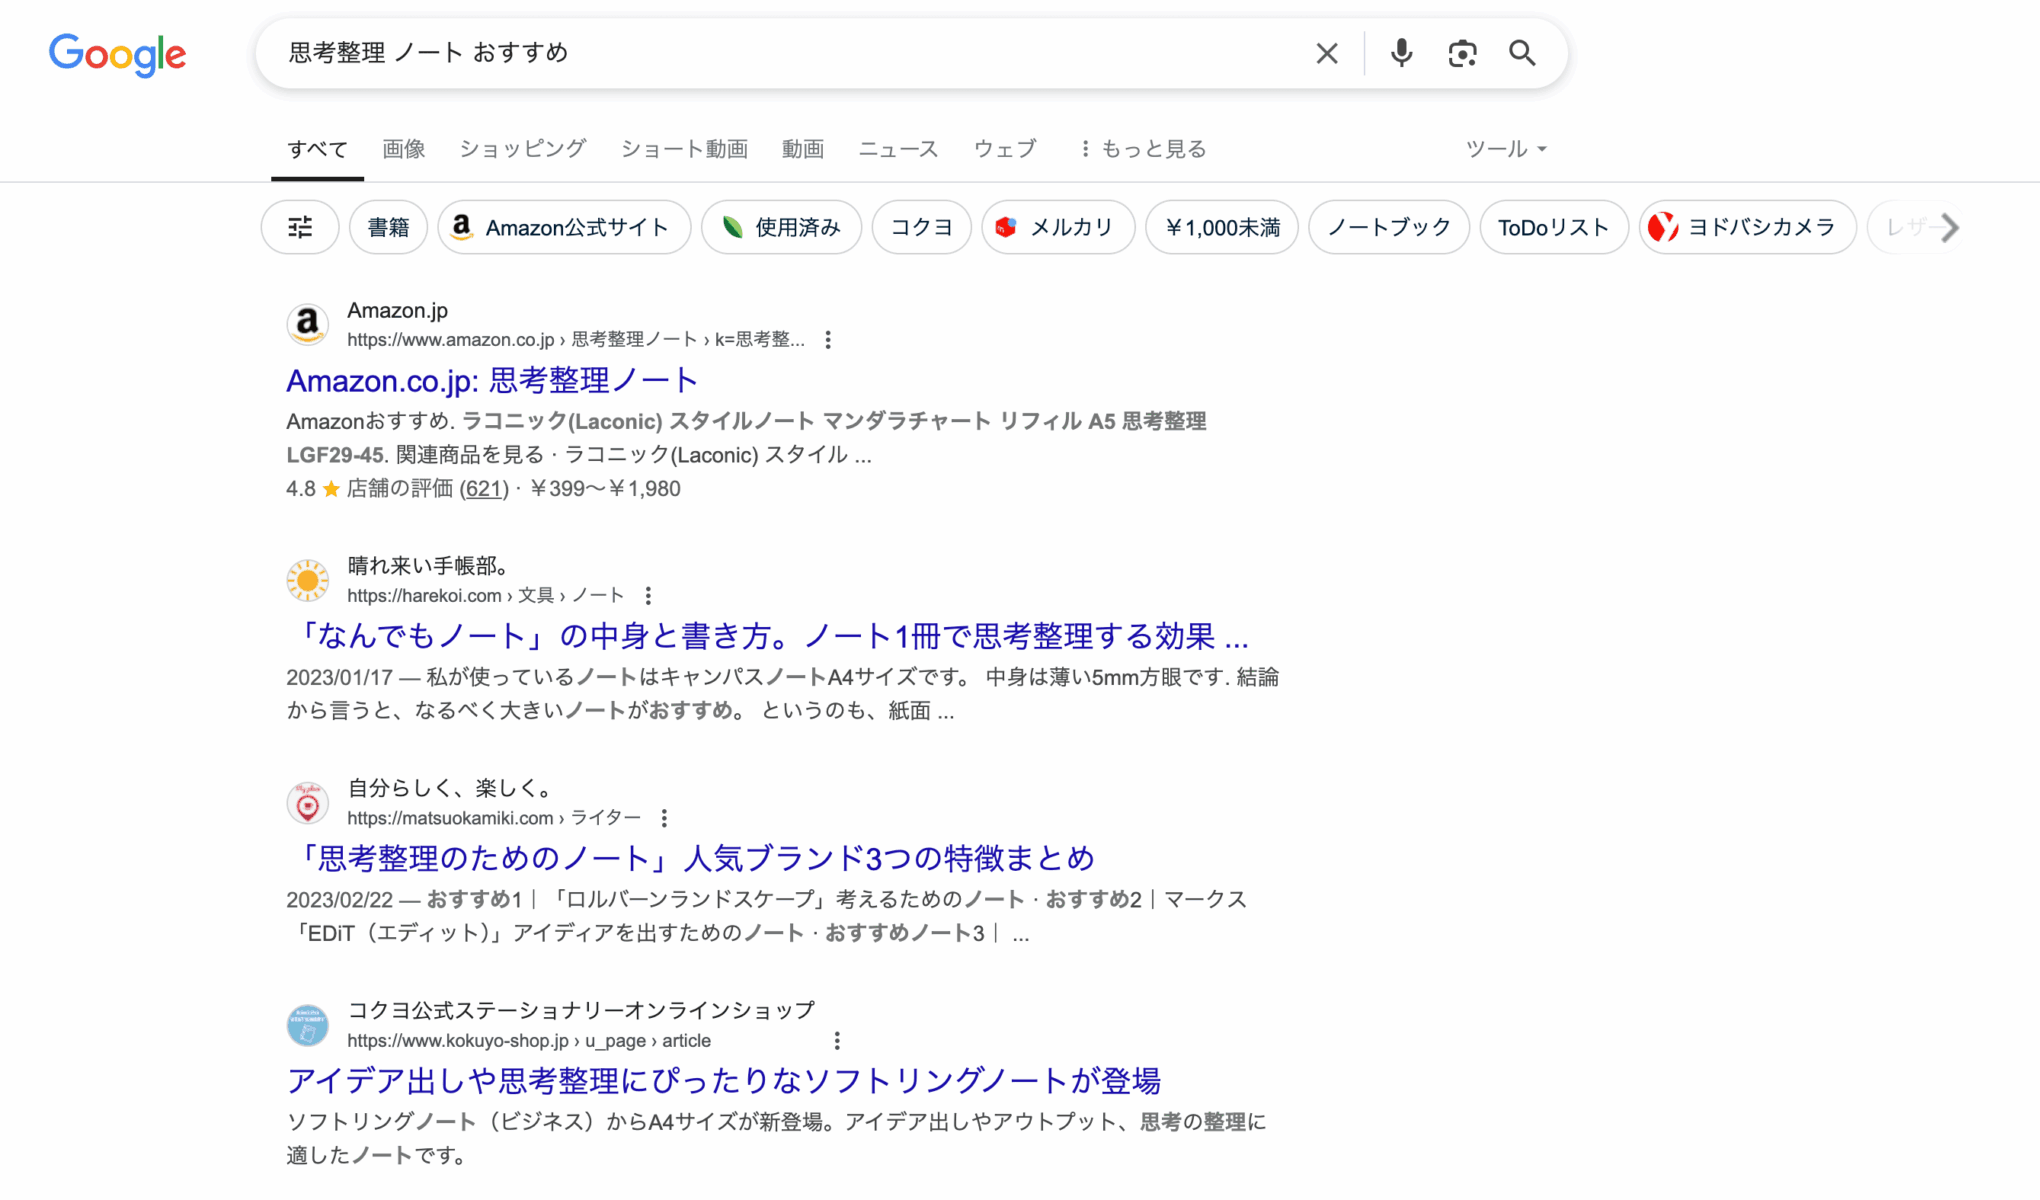Click the 自分らしく、楽しく。 site name
Viewport: 2040px width, 1200px height.
point(450,789)
